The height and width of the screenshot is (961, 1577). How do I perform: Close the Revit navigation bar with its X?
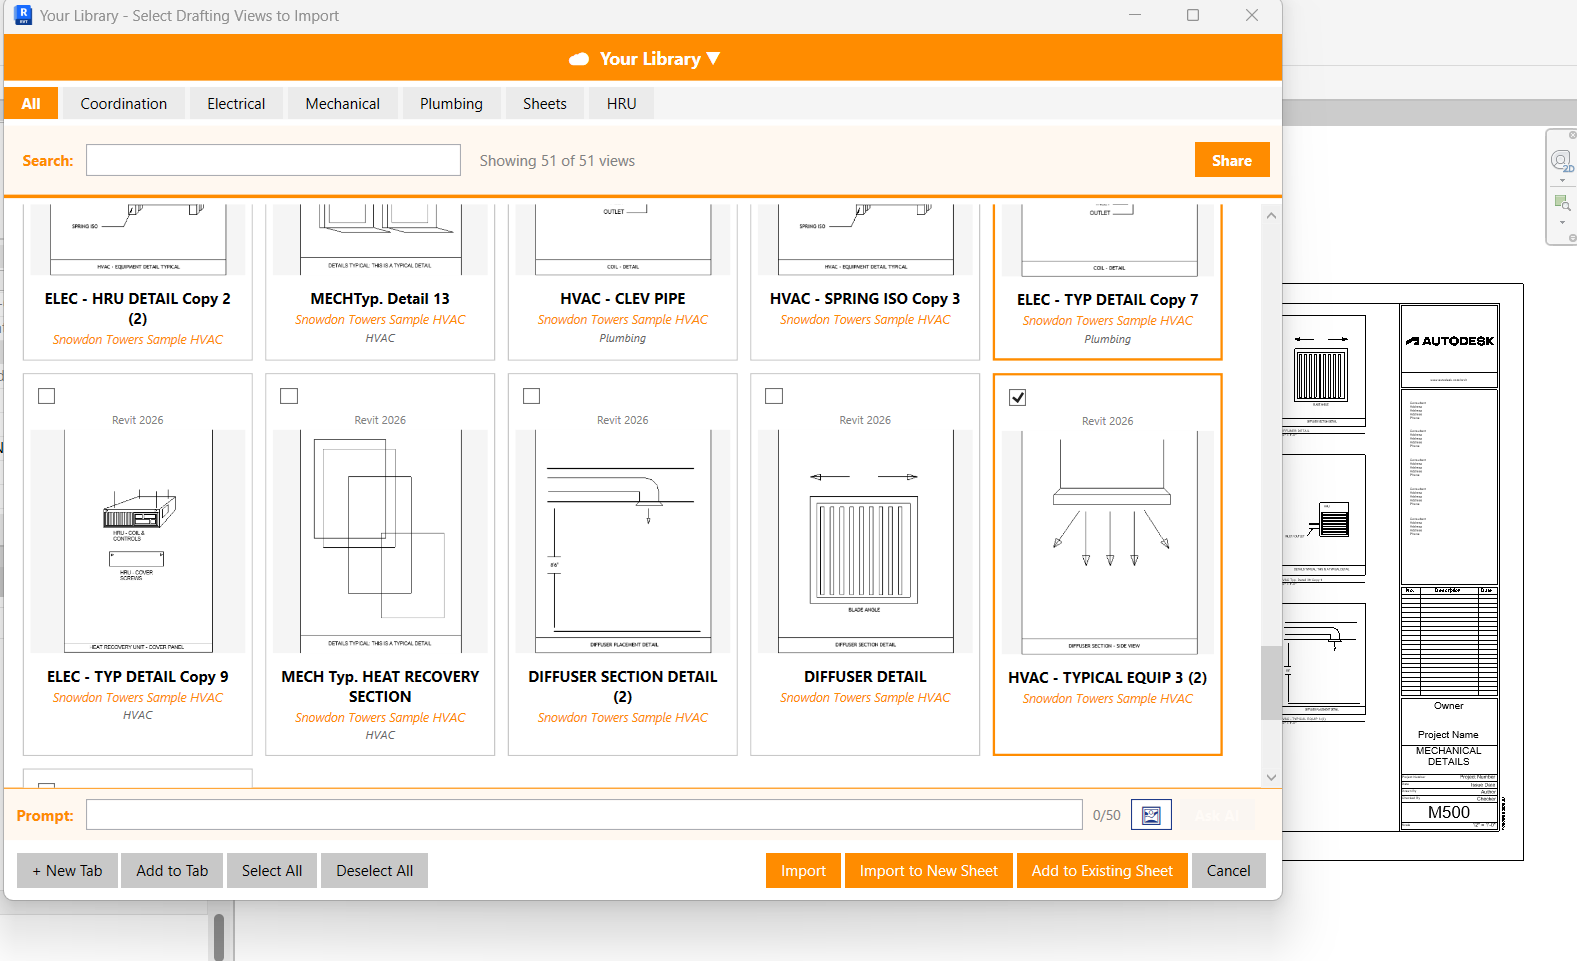click(x=1572, y=135)
